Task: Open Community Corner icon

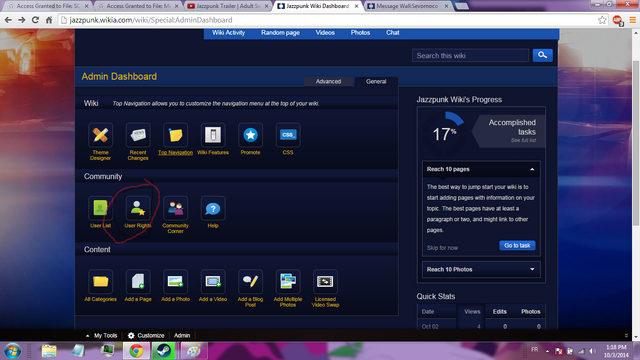Action: coord(176,208)
